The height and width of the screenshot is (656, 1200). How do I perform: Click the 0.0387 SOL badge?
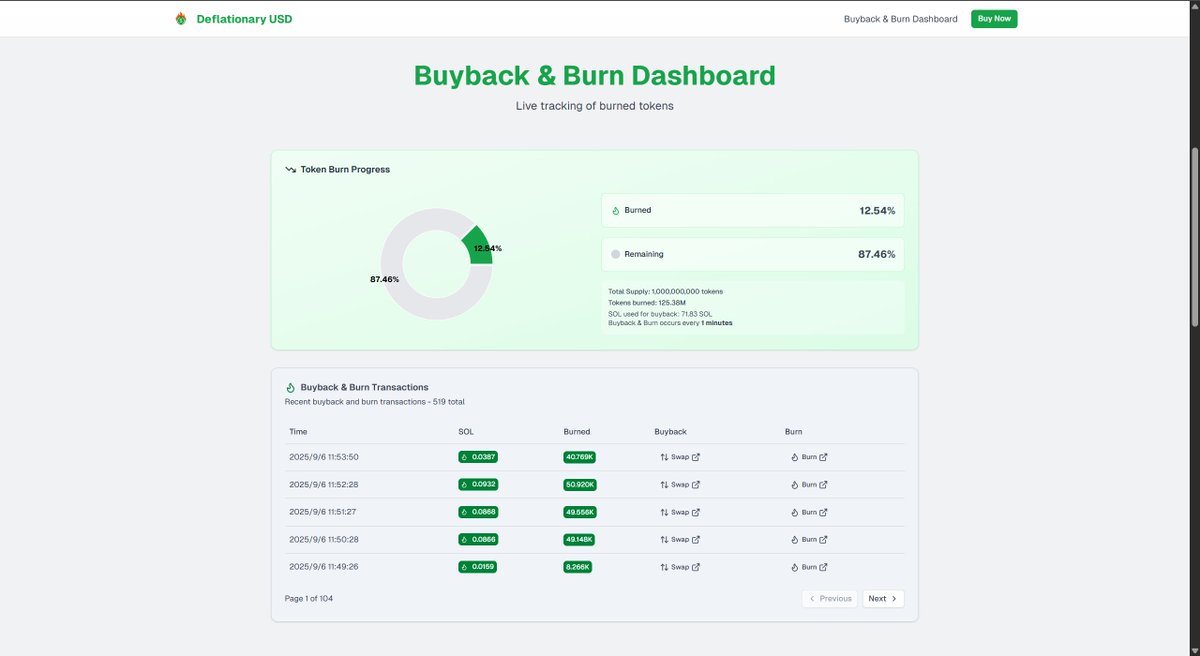478,457
